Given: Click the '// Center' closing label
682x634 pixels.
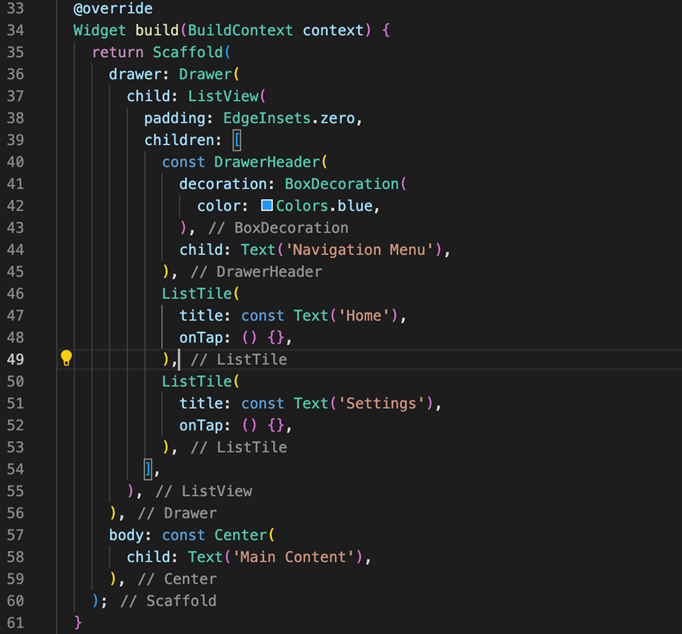Looking at the screenshot, I should click(177, 579).
